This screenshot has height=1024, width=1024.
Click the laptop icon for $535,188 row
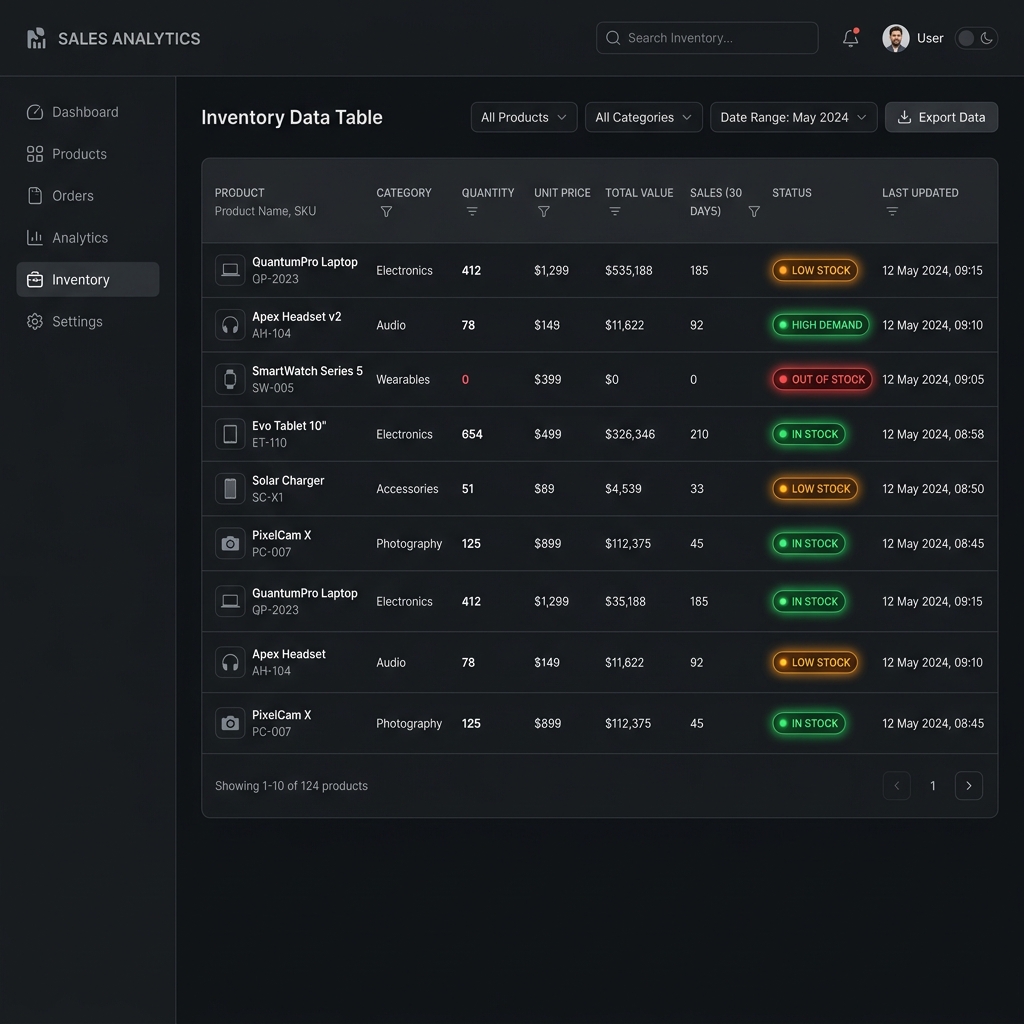coord(230,270)
